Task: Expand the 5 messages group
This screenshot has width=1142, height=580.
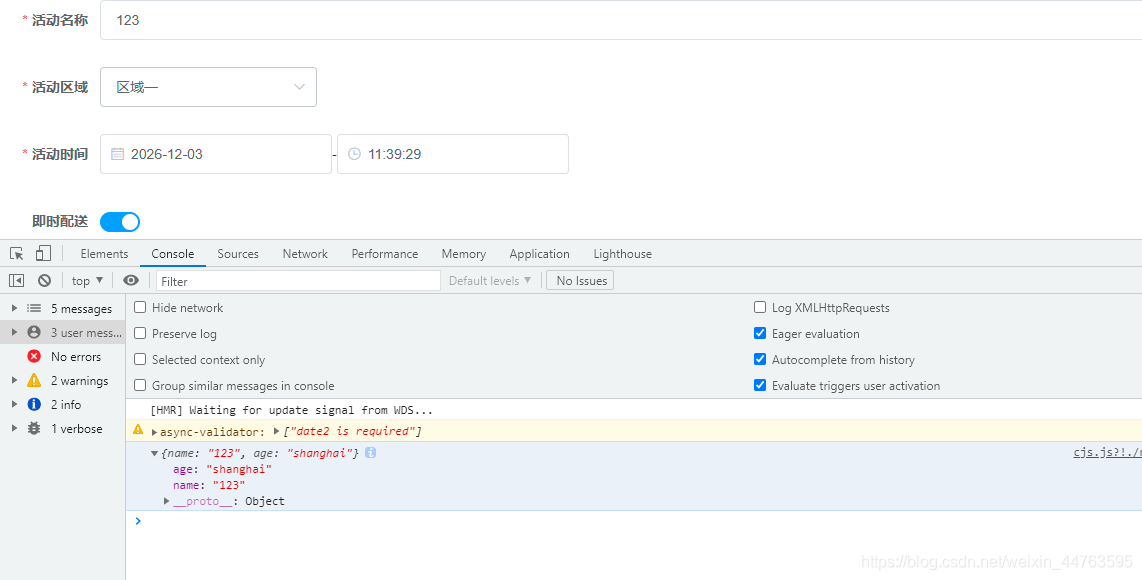Action: [x=15, y=308]
